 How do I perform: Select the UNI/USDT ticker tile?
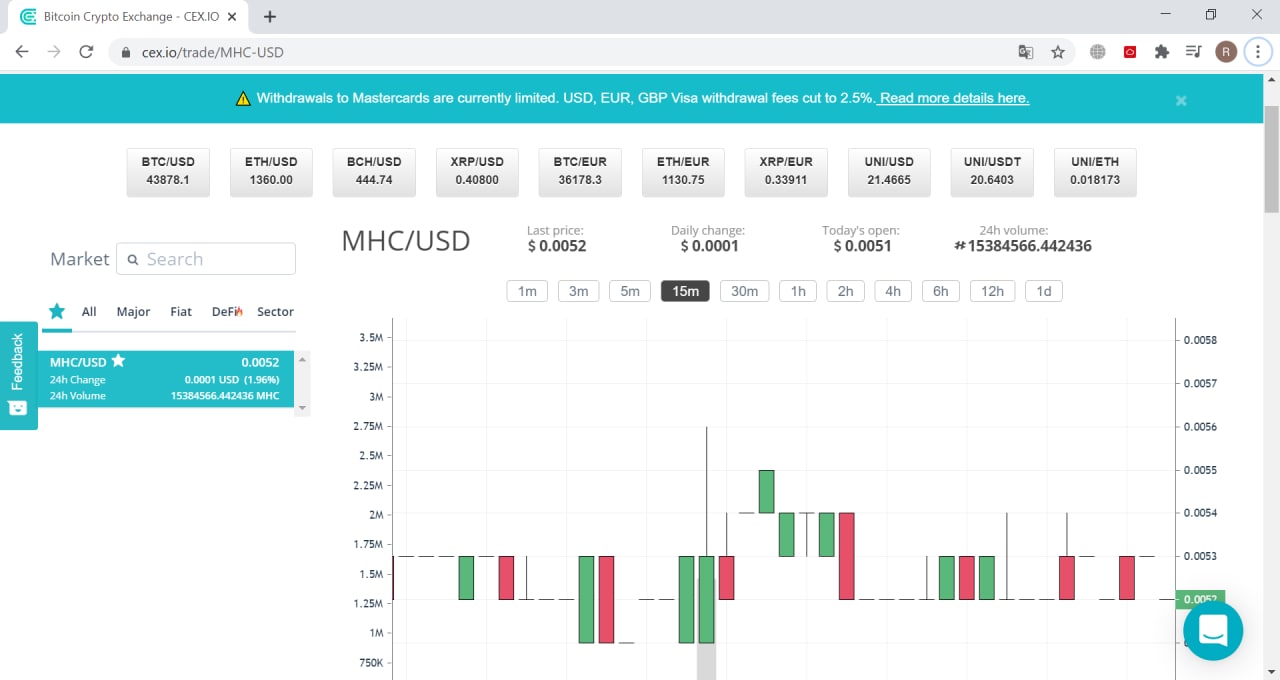click(992, 172)
